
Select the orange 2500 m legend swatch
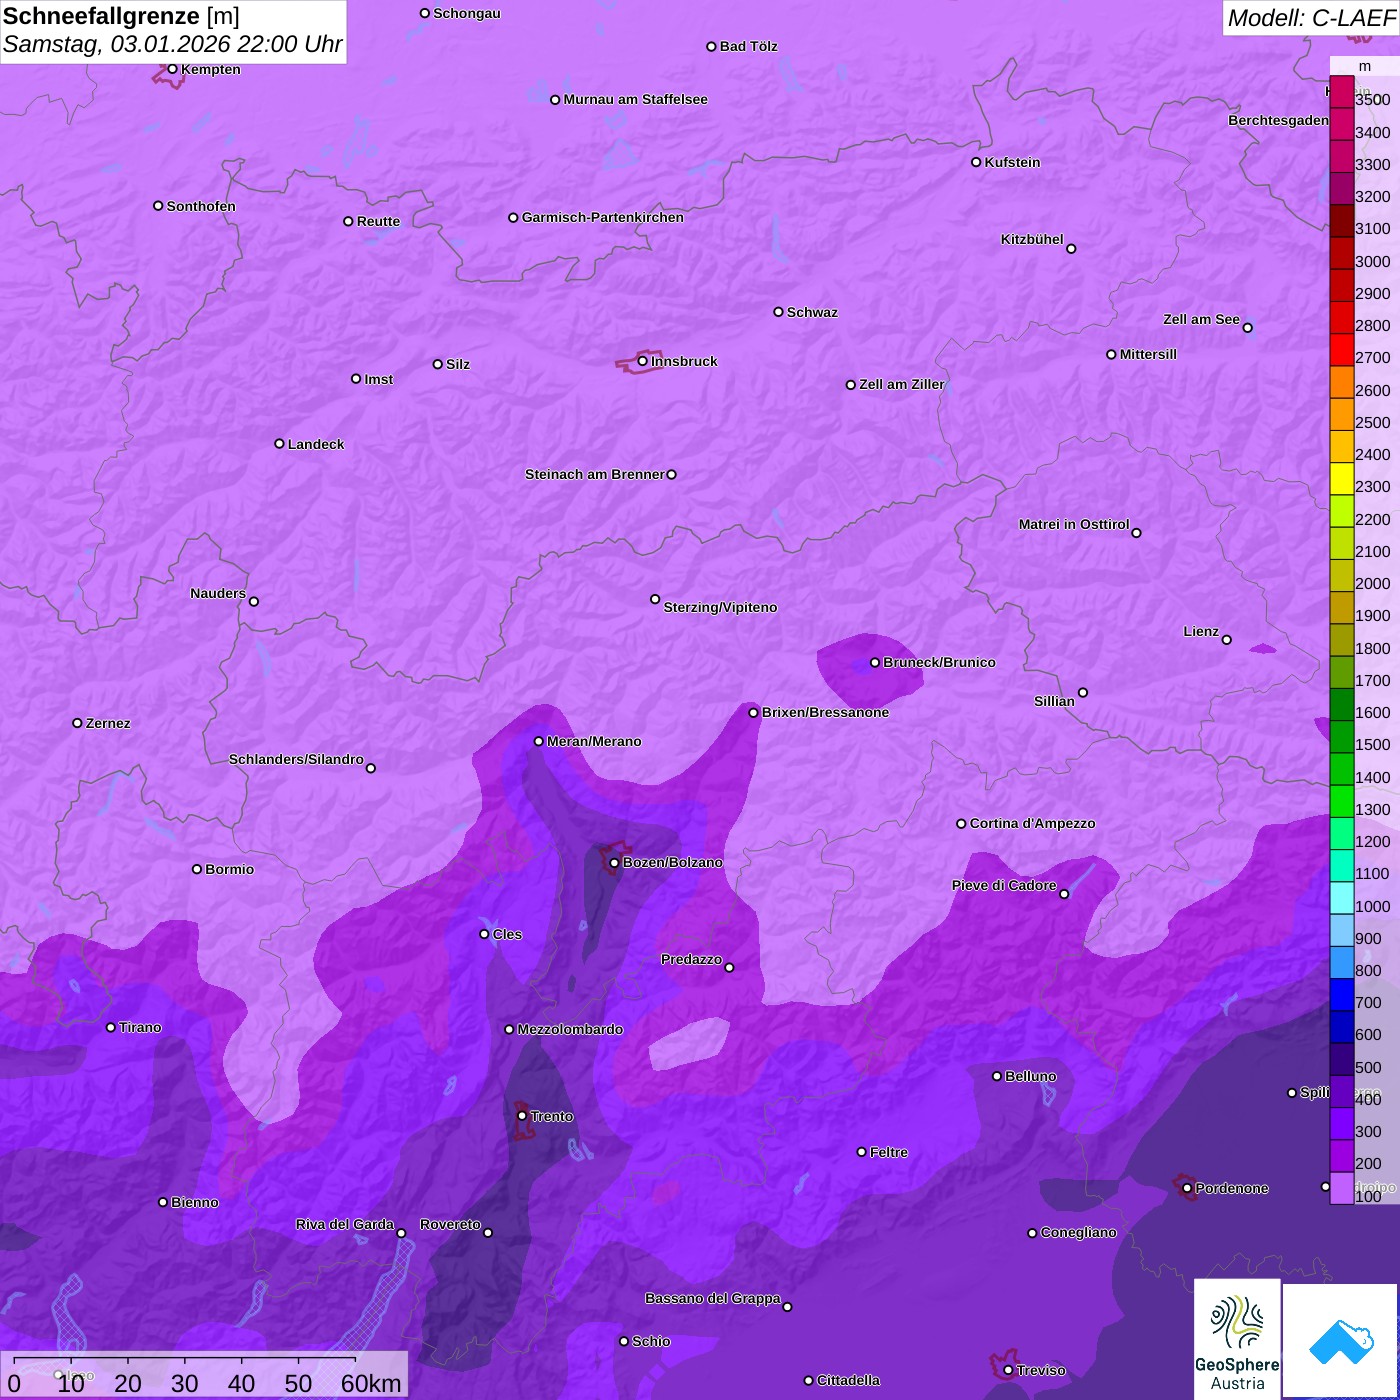(x=1342, y=414)
